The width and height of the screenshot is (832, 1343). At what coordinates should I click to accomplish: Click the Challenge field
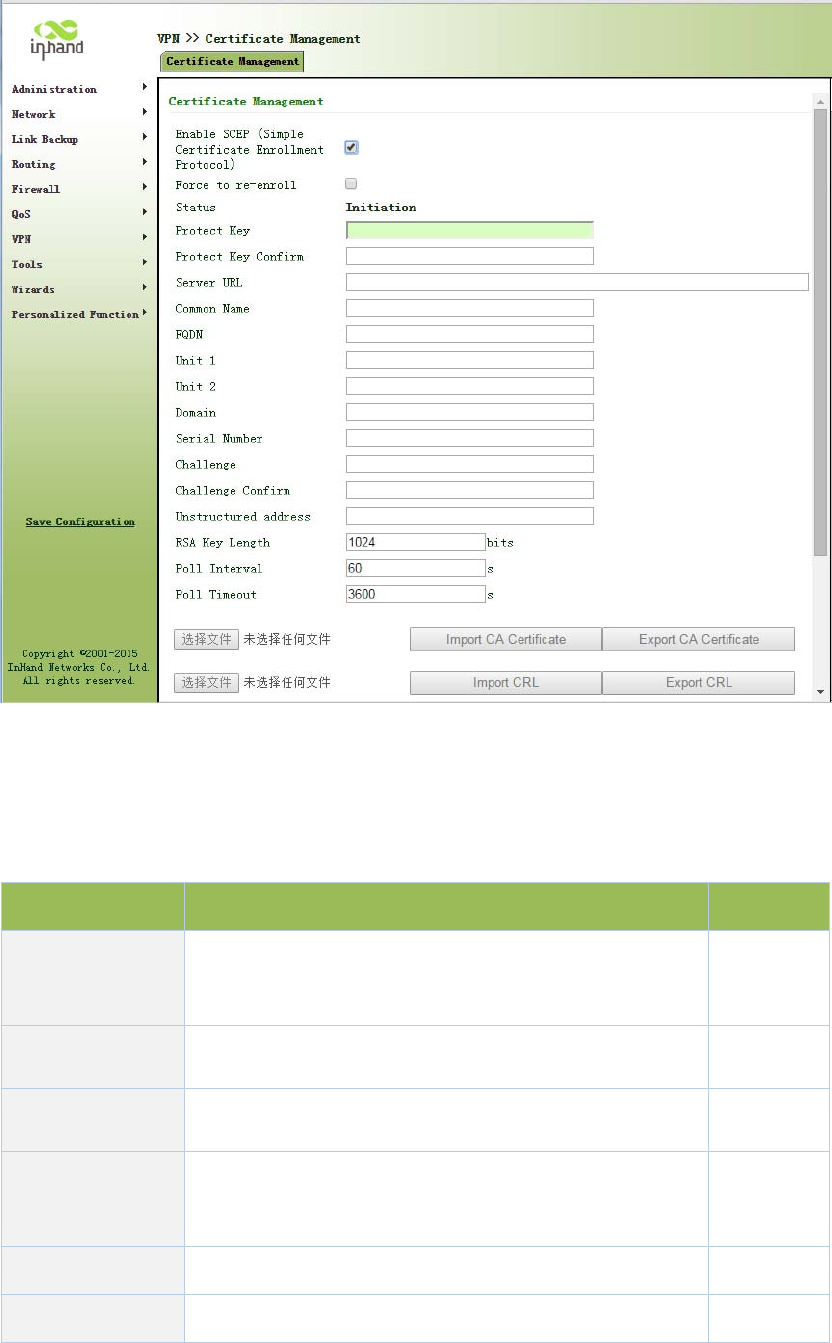click(x=470, y=464)
